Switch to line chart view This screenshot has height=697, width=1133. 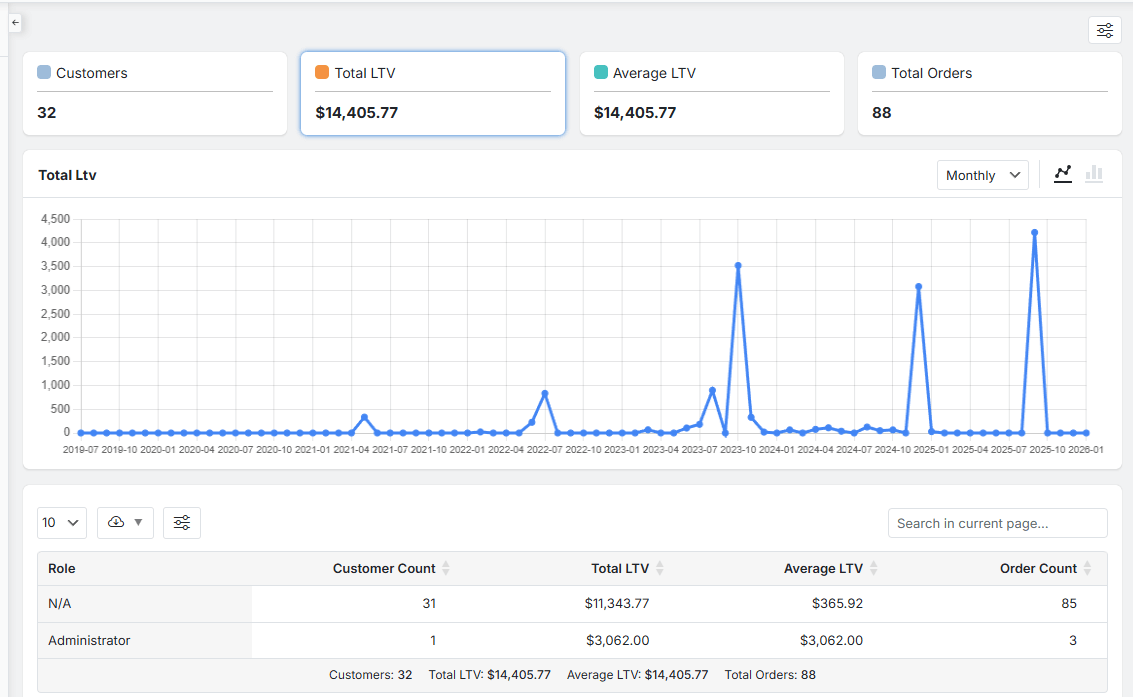[1063, 174]
